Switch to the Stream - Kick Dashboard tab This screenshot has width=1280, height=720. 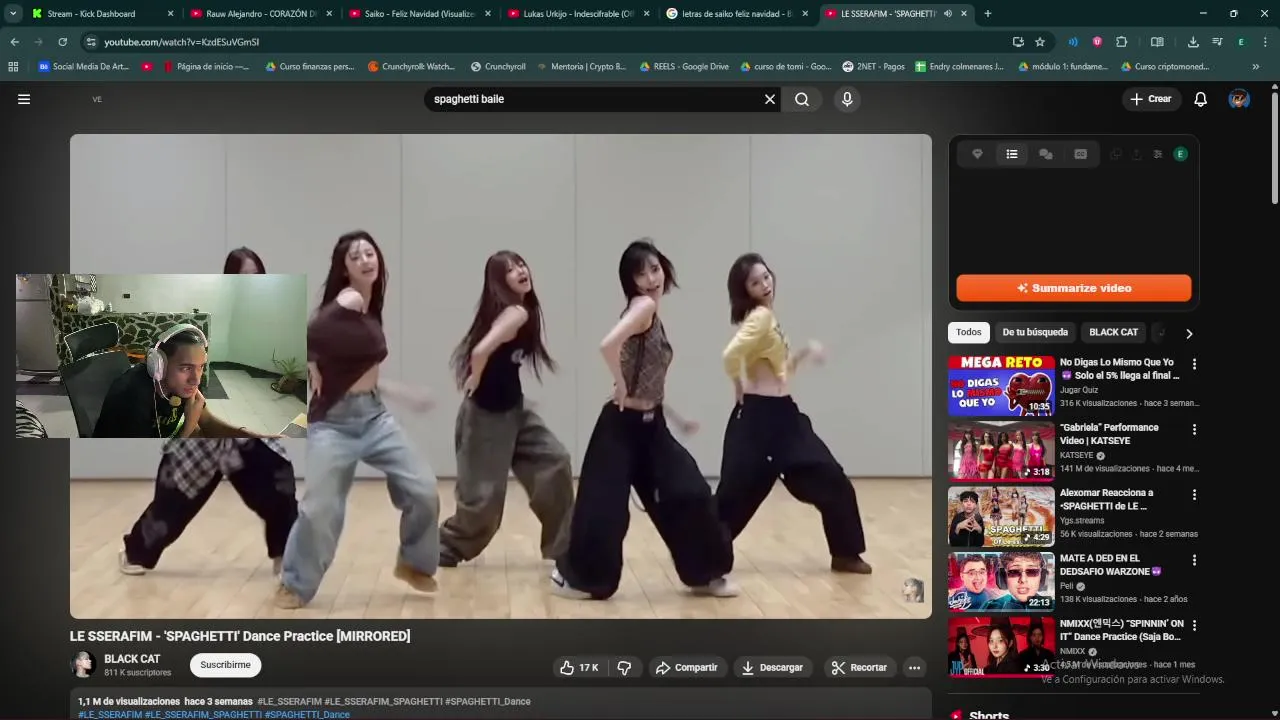[x=100, y=14]
